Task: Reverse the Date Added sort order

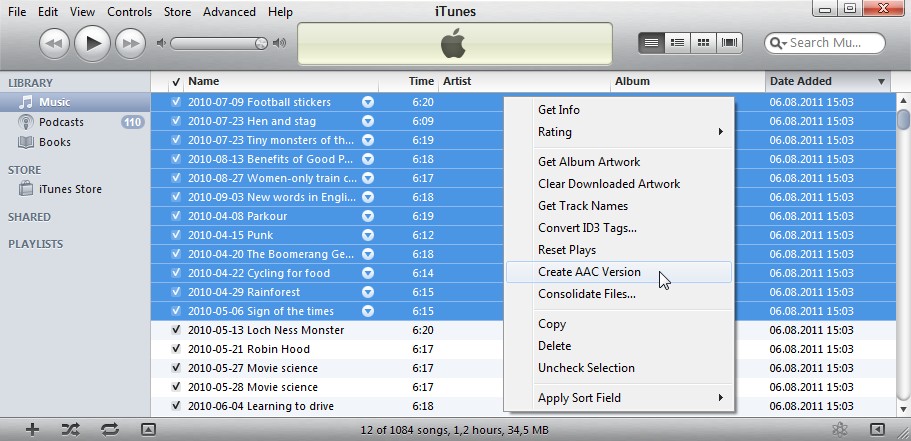Action: point(827,81)
